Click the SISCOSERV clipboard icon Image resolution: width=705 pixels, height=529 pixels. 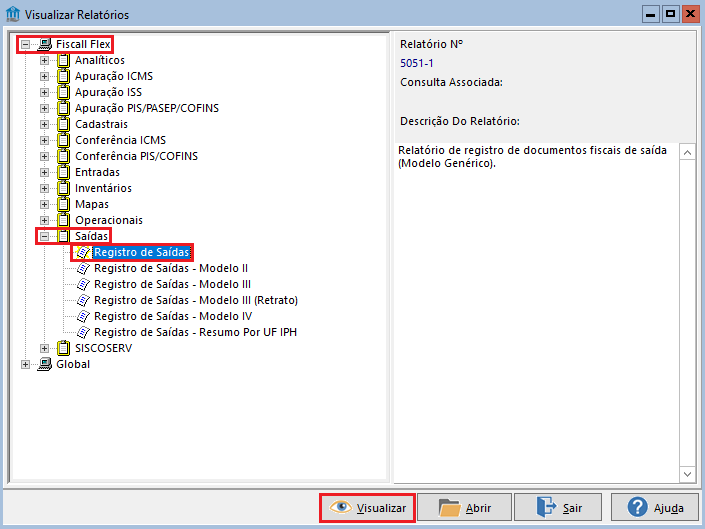(x=64, y=348)
